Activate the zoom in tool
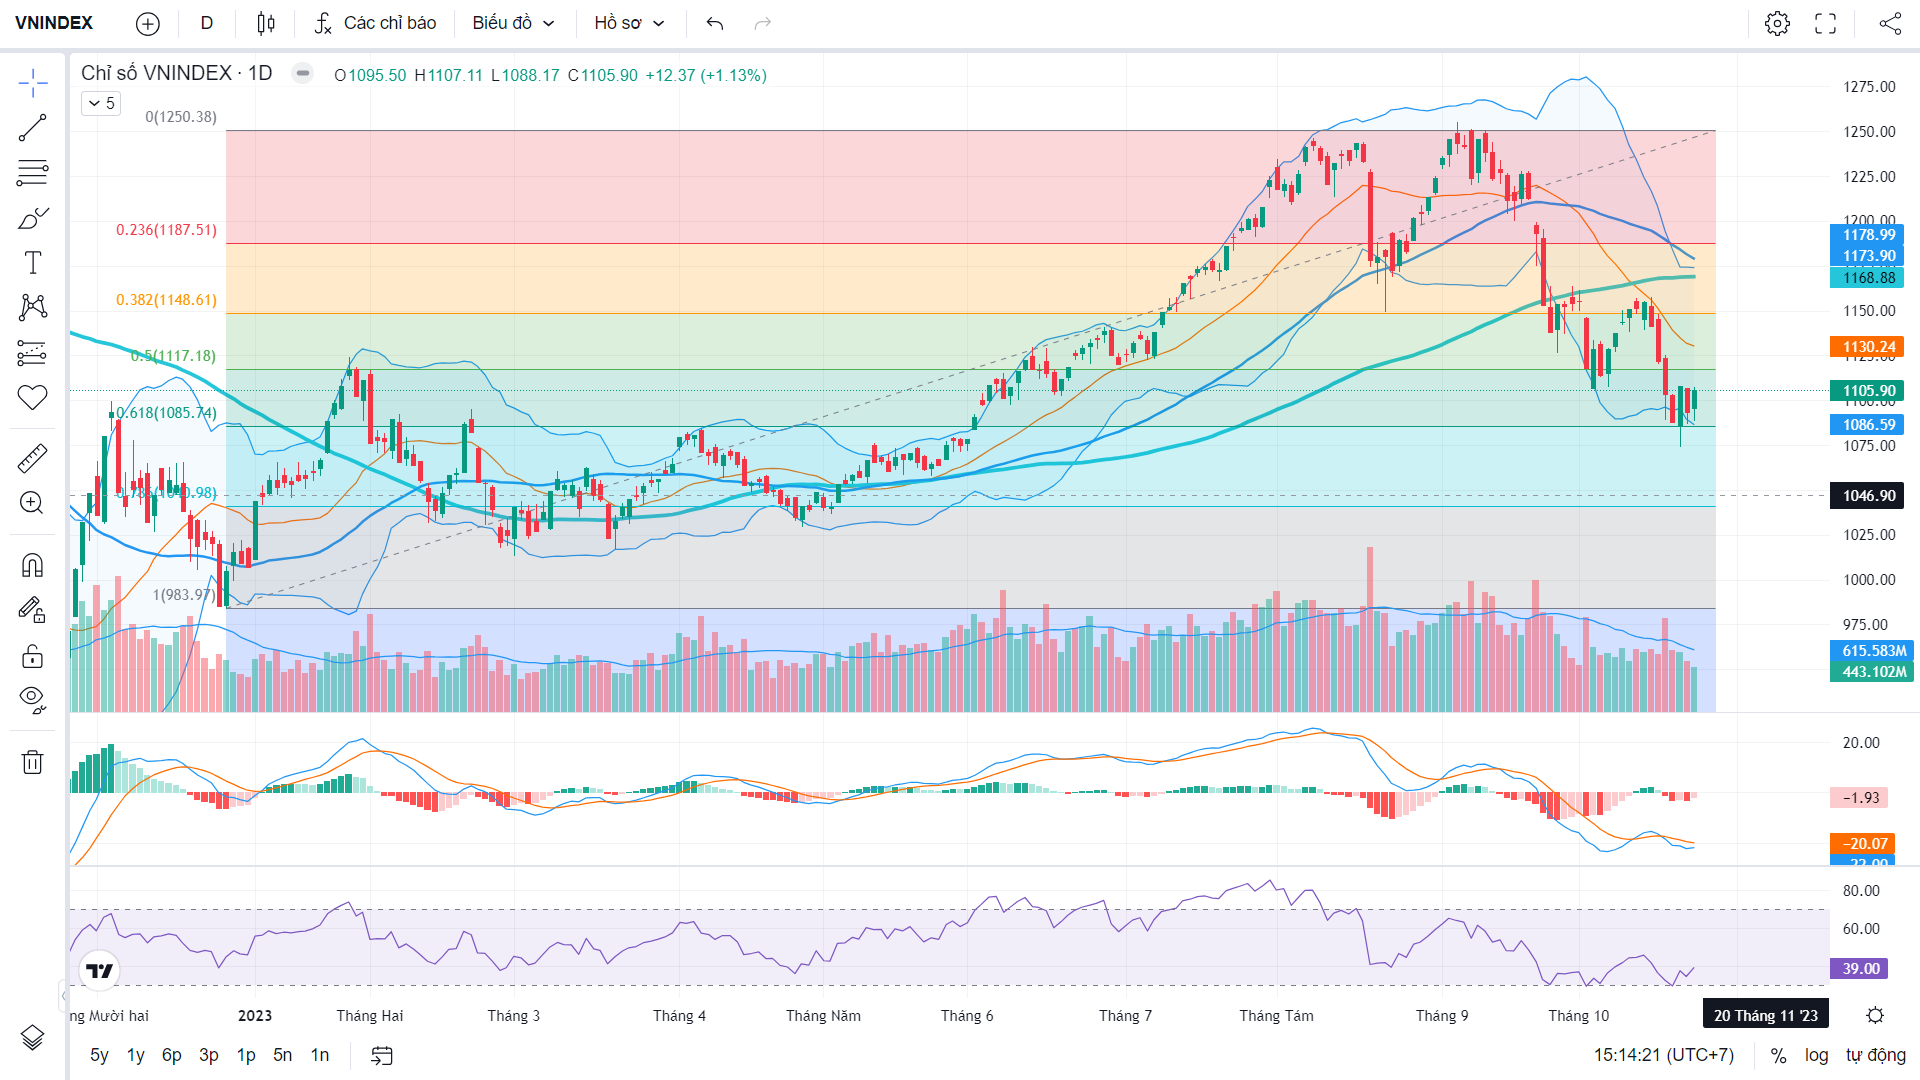Viewport: 1920px width, 1080px height. click(x=33, y=503)
